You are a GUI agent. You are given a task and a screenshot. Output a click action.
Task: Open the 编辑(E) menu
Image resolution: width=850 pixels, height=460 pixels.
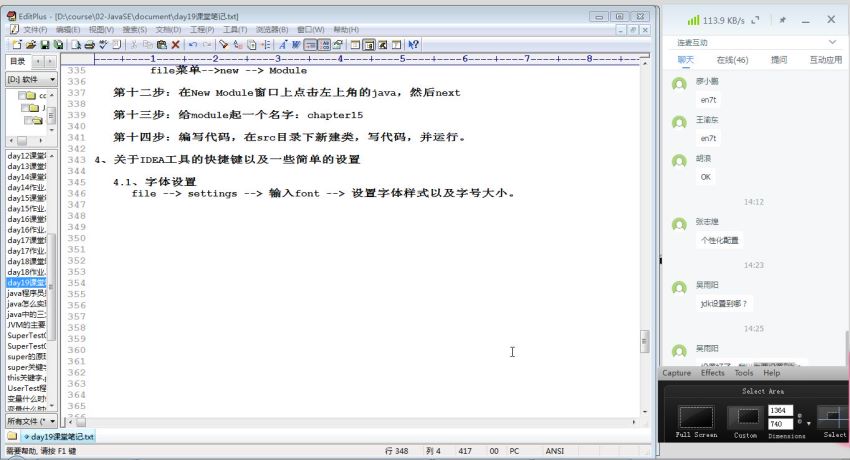(x=68, y=29)
